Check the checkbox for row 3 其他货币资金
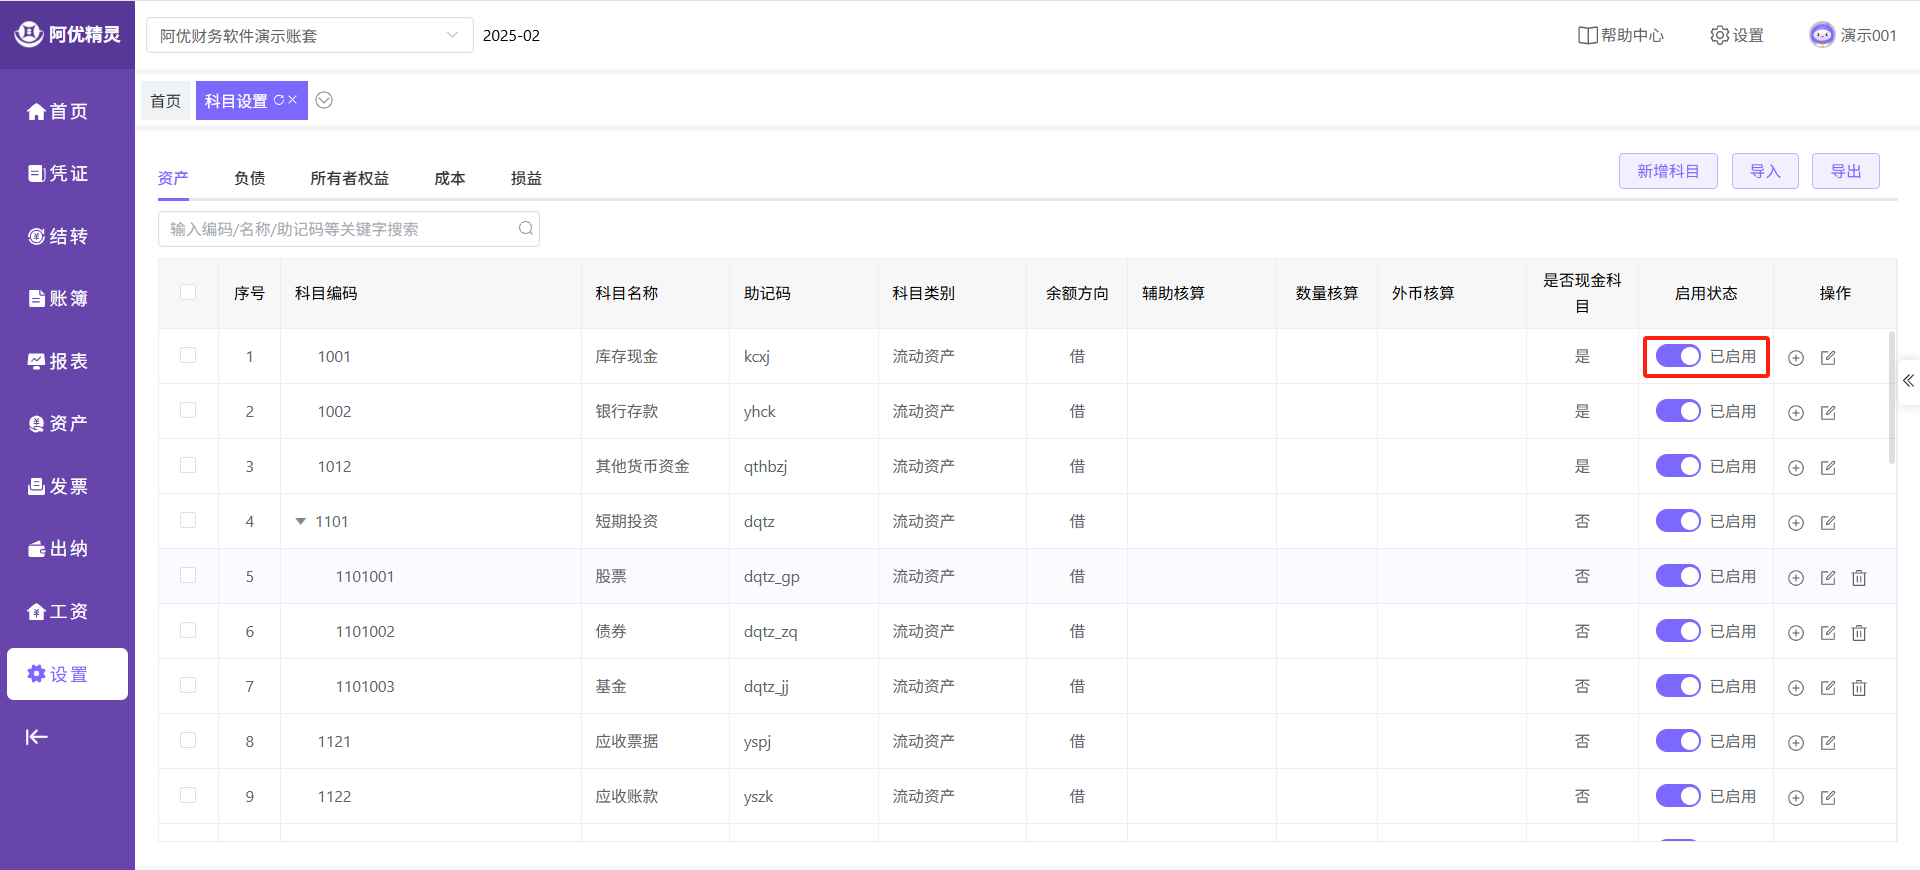 click(188, 466)
